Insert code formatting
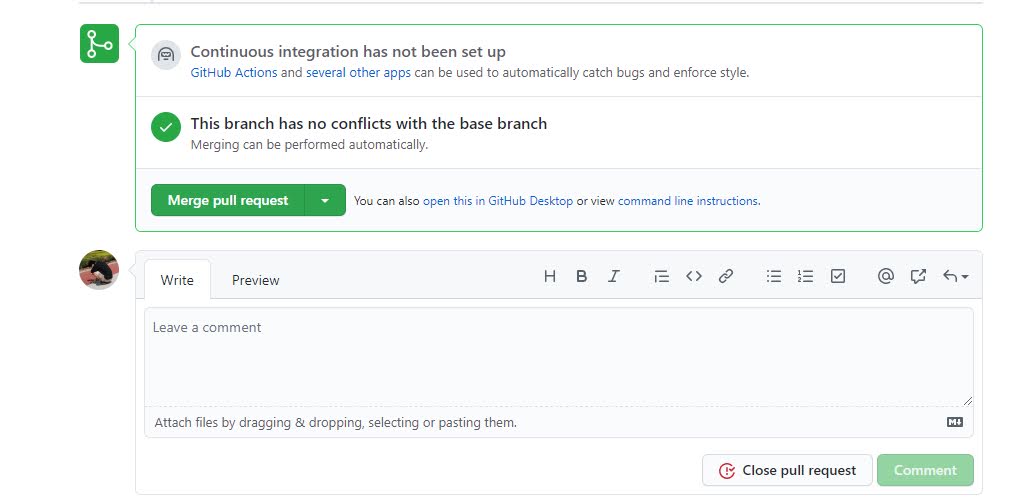 click(694, 277)
